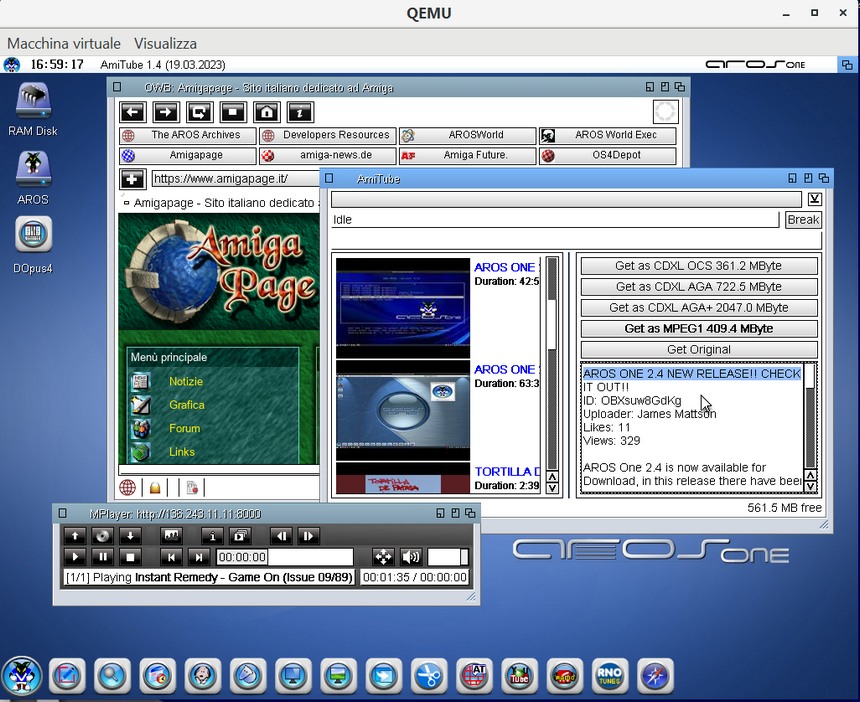Viewport: 860px width, 702px height.
Task: Select the TORTILLA video thumbnail
Action: [403, 479]
